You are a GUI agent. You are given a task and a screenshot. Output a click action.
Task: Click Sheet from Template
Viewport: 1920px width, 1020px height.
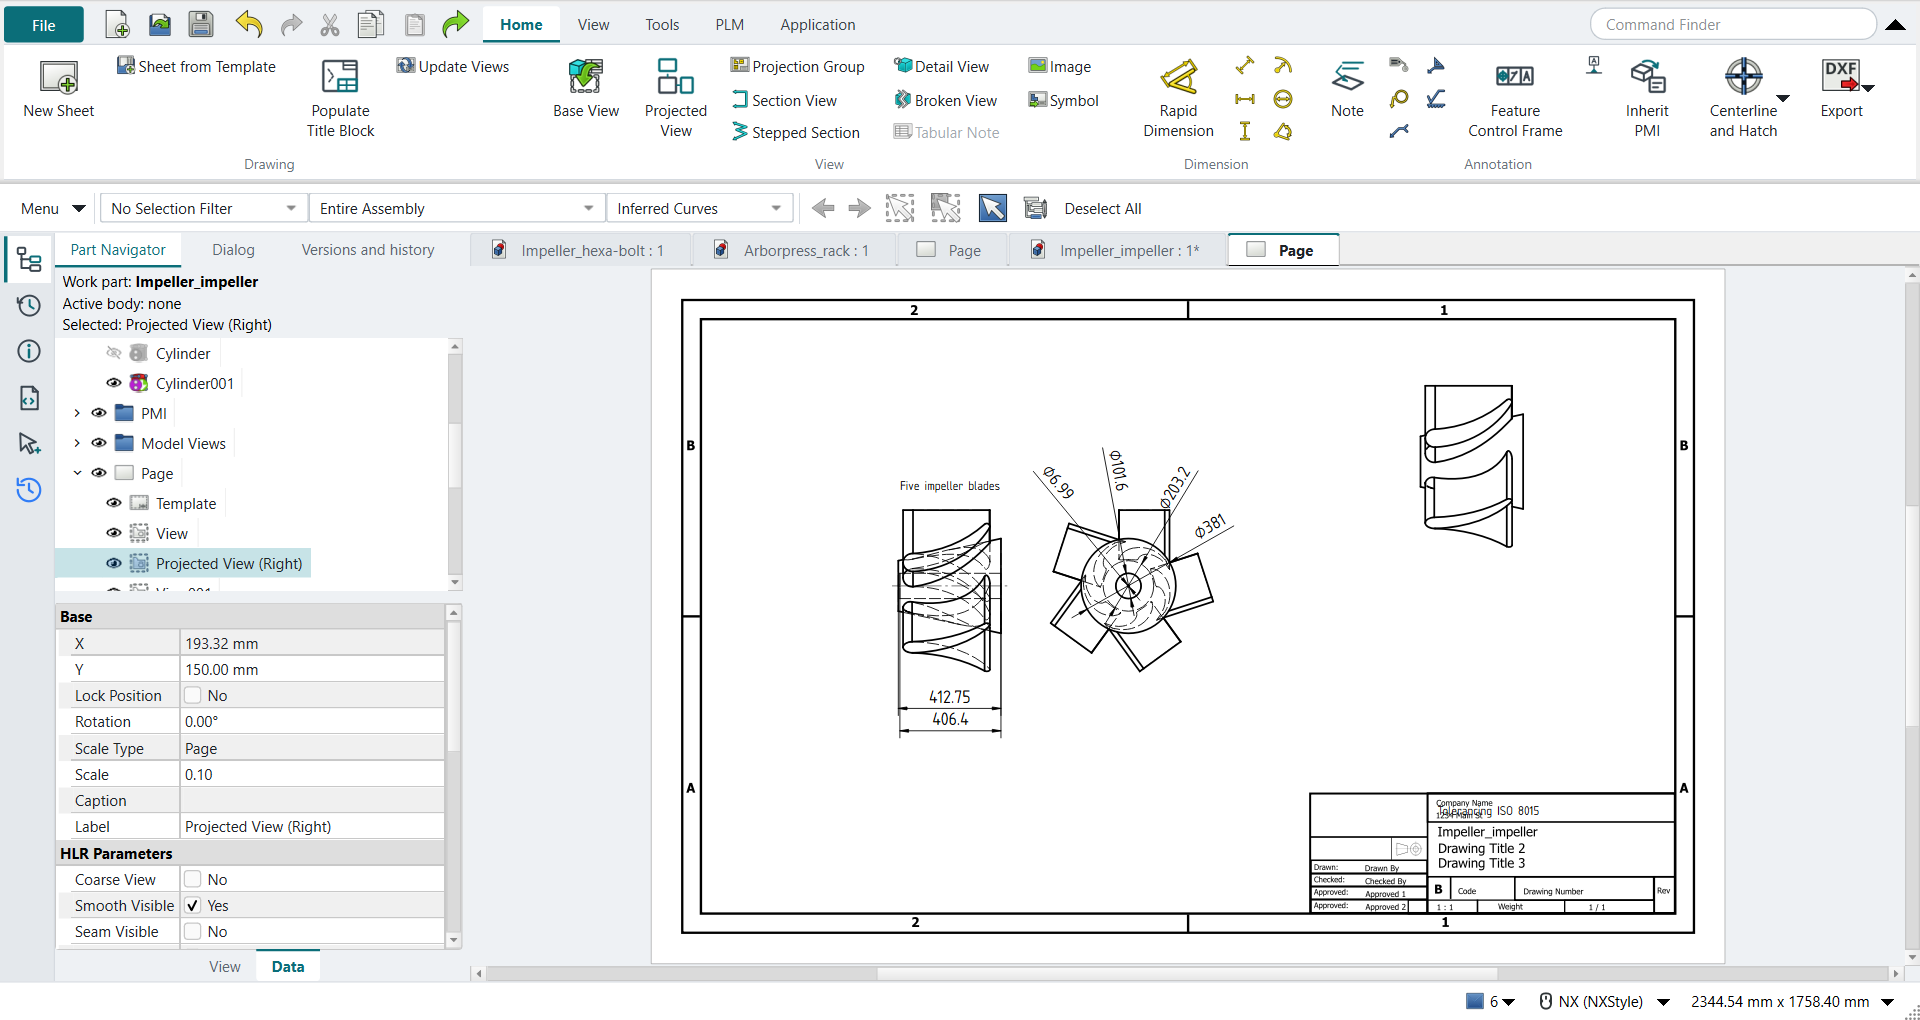click(196, 66)
